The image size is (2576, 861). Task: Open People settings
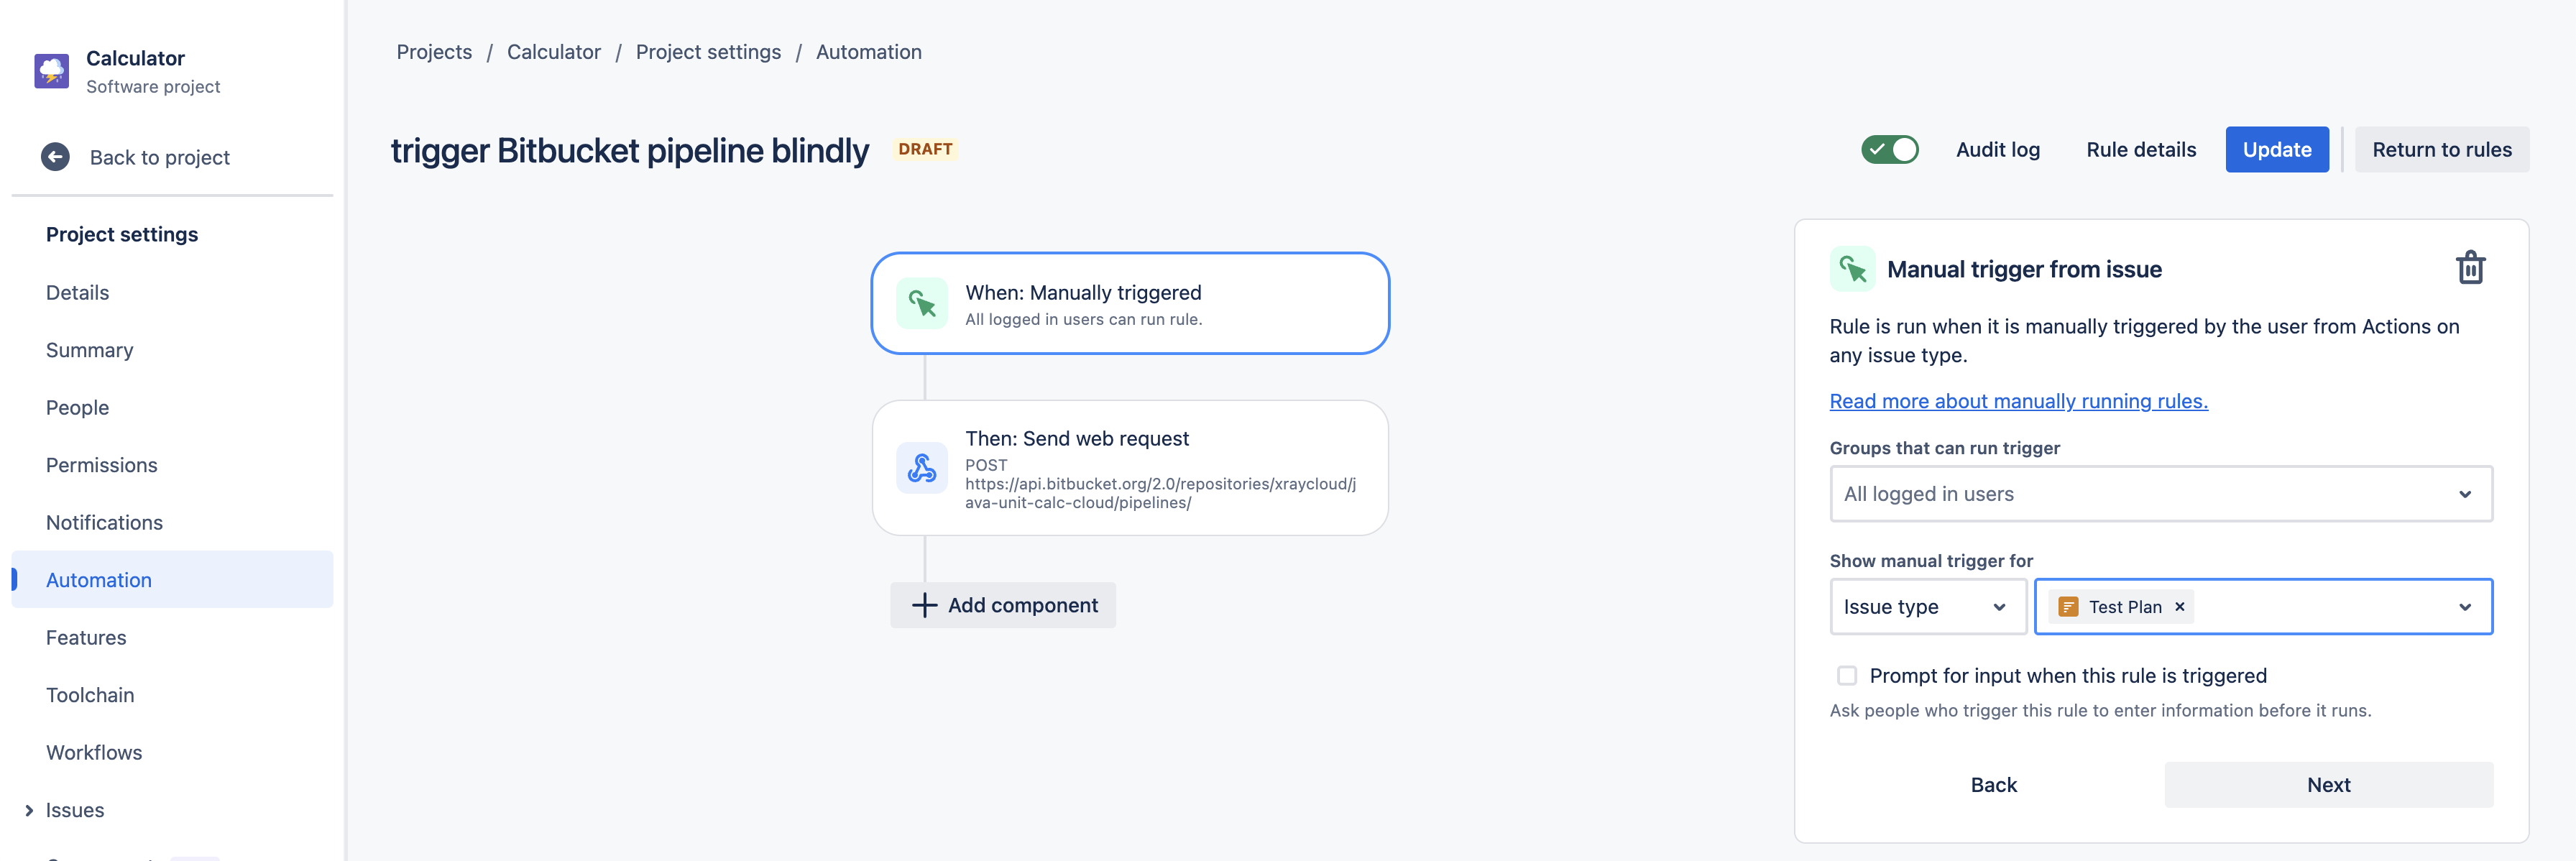(x=77, y=408)
